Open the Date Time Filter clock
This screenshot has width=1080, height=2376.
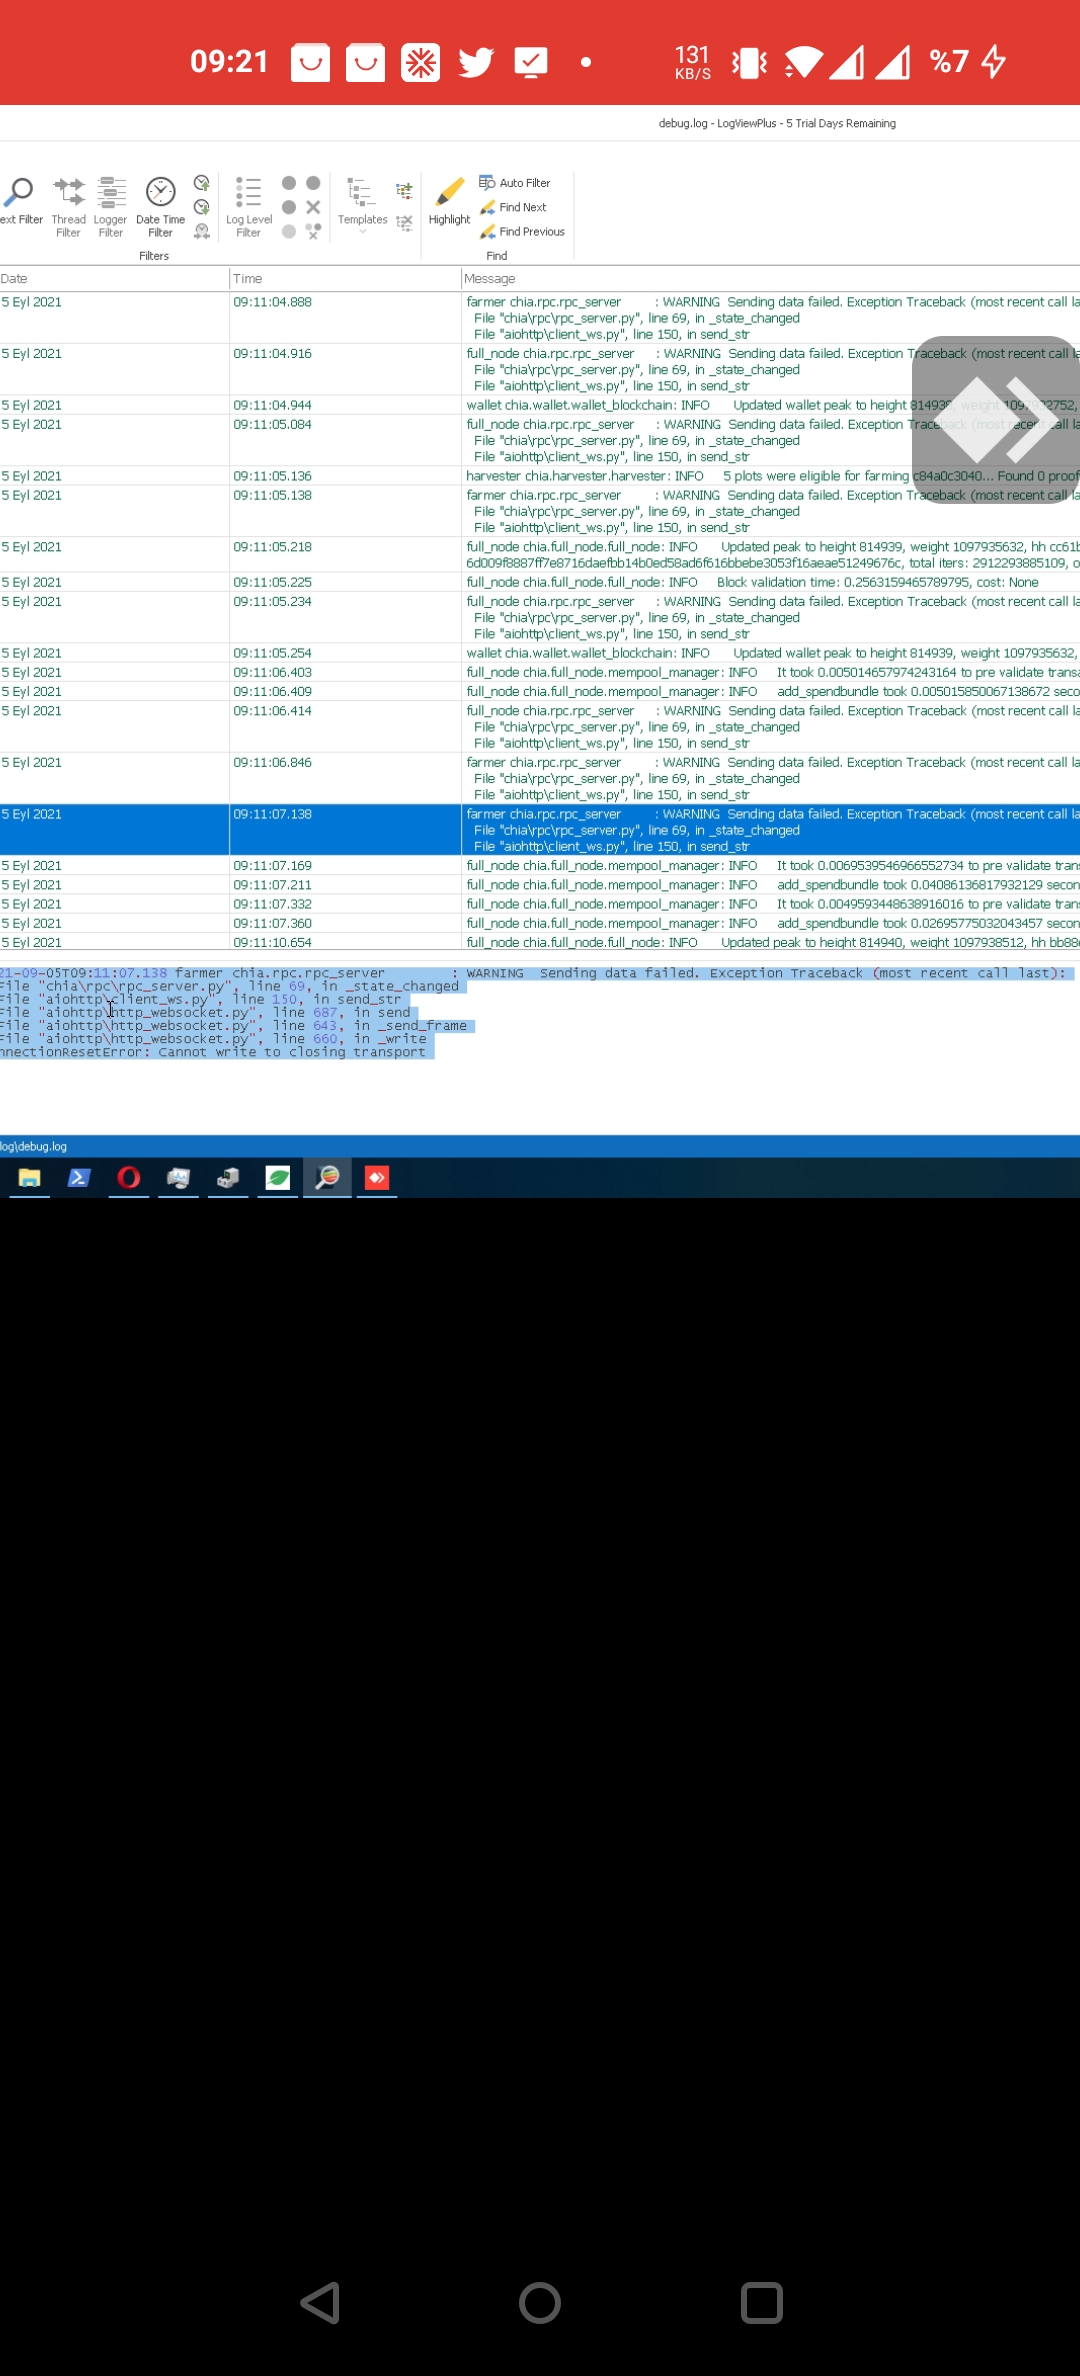pyautogui.click(x=160, y=207)
